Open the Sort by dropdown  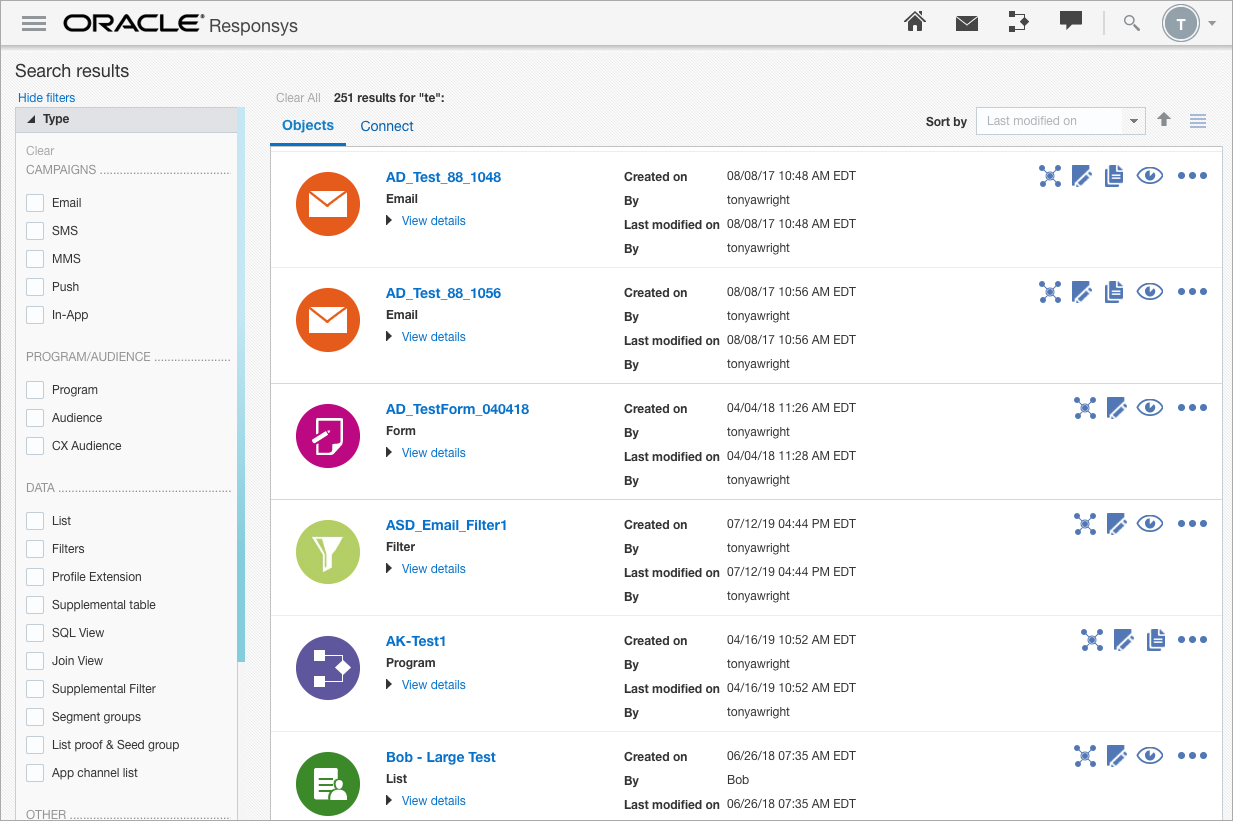tap(1060, 121)
